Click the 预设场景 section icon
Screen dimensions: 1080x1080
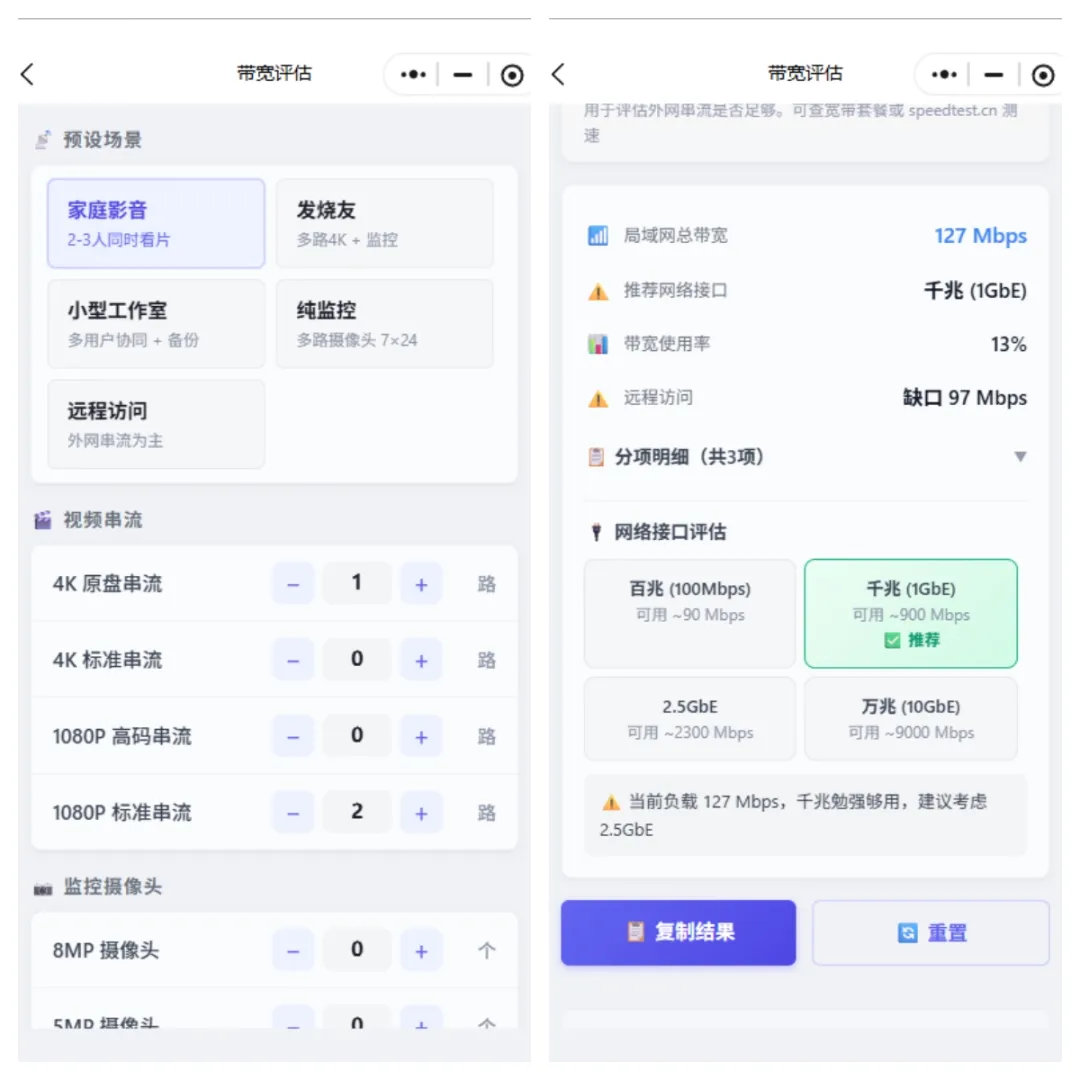coord(43,140)
